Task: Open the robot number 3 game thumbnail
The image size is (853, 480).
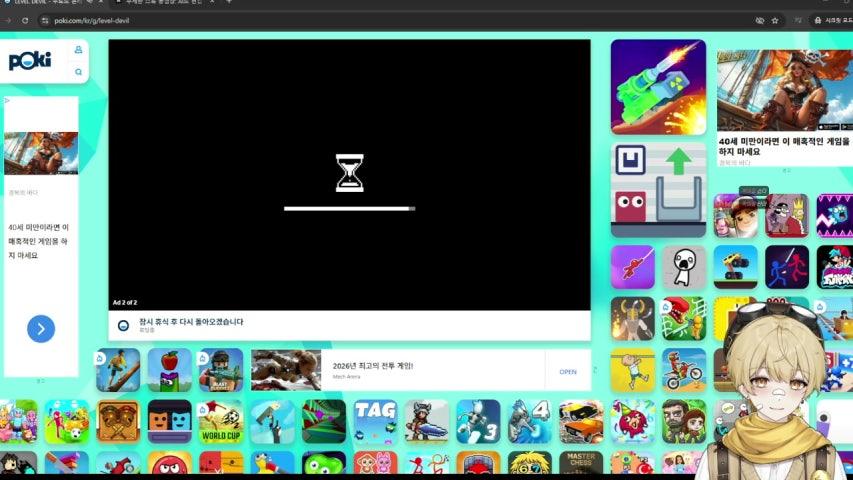Action: coord(478,422)
